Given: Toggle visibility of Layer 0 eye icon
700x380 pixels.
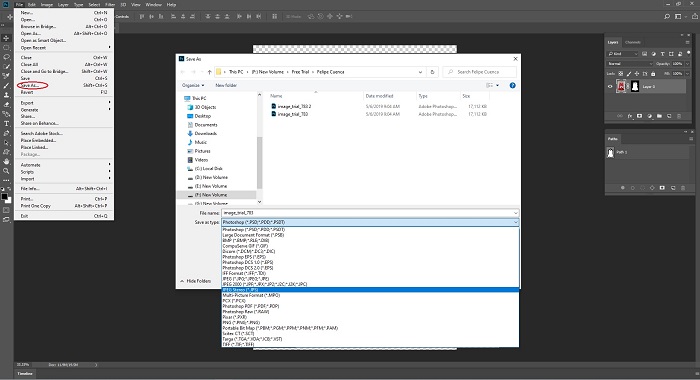Looking at the screenshot, I should (610, 87).
